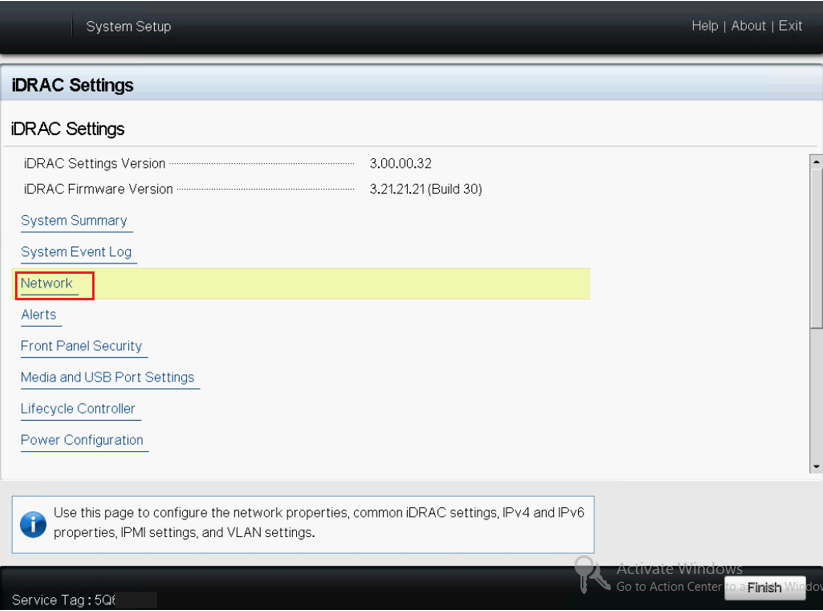
Task: Select iDRAC Settings Version value 3.00.00.32
Action: pyautogui.click(x=400, y=163)
